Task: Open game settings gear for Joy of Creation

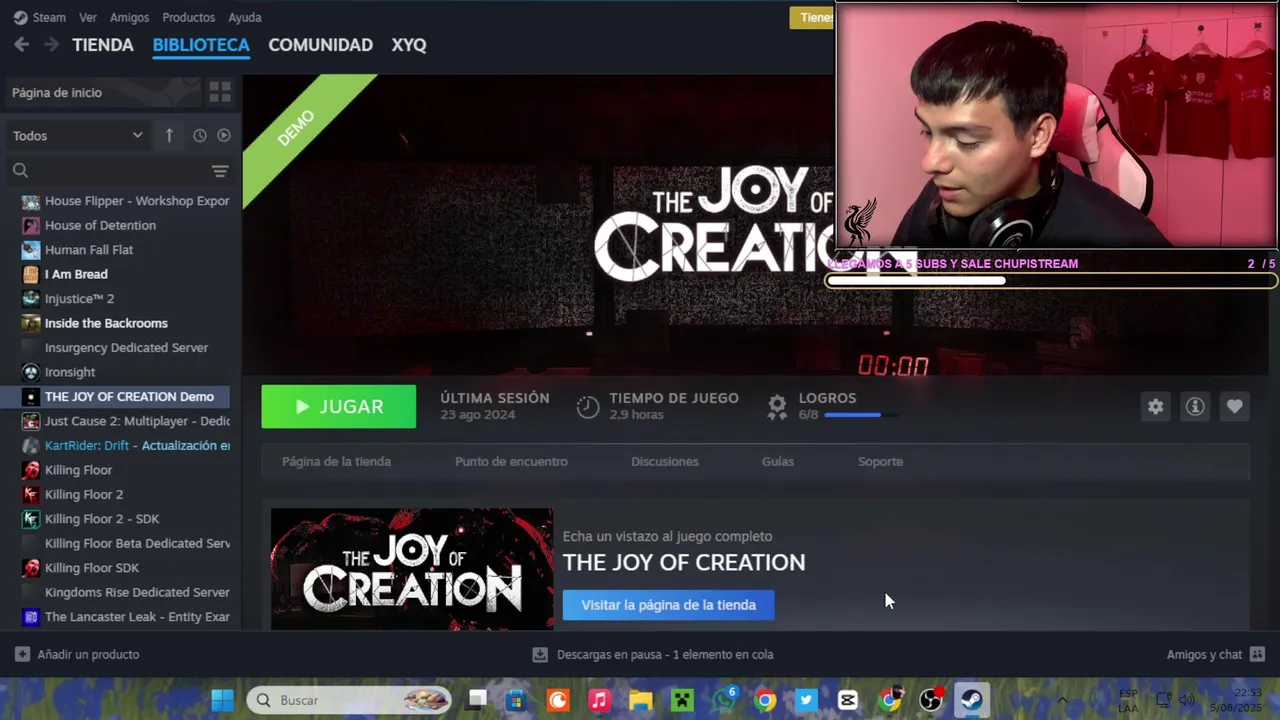Action: click(x=1155, y=406)
